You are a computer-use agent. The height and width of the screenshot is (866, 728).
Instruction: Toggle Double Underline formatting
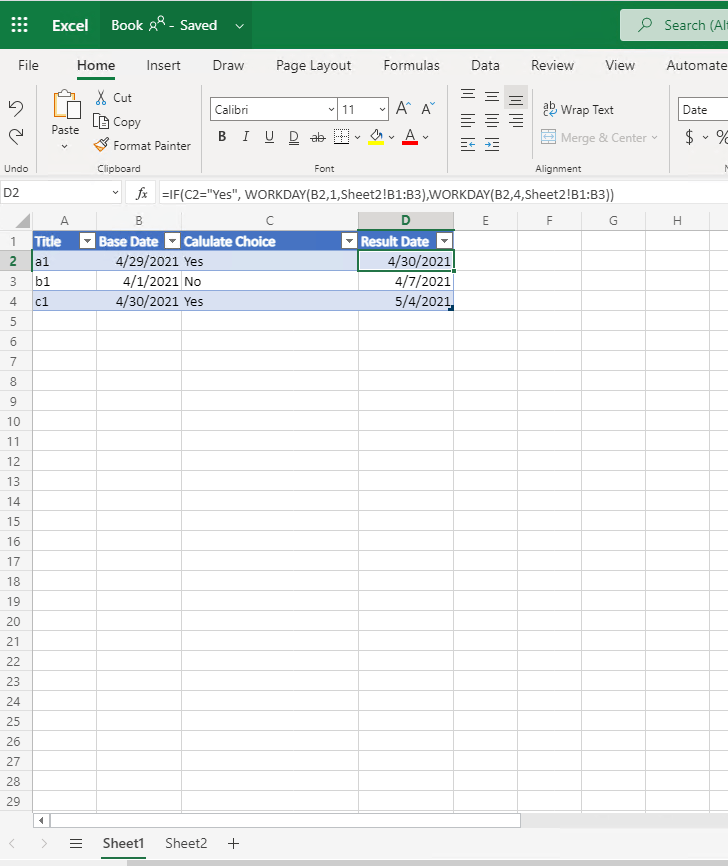(294, 137)
